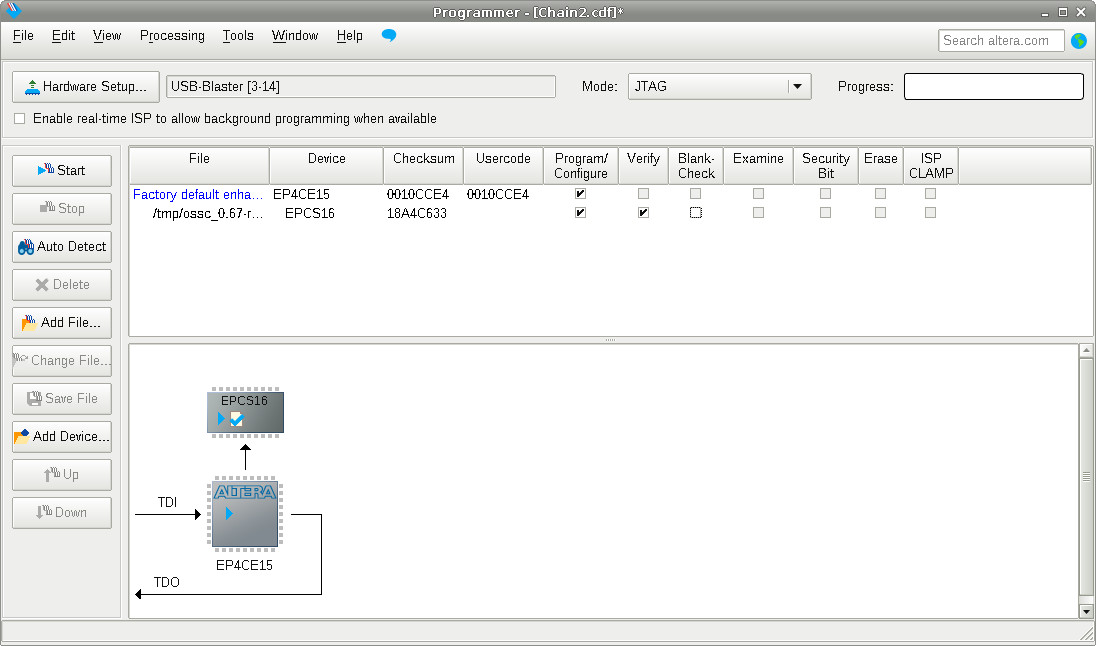Click the Save File button

coord(62,399)
